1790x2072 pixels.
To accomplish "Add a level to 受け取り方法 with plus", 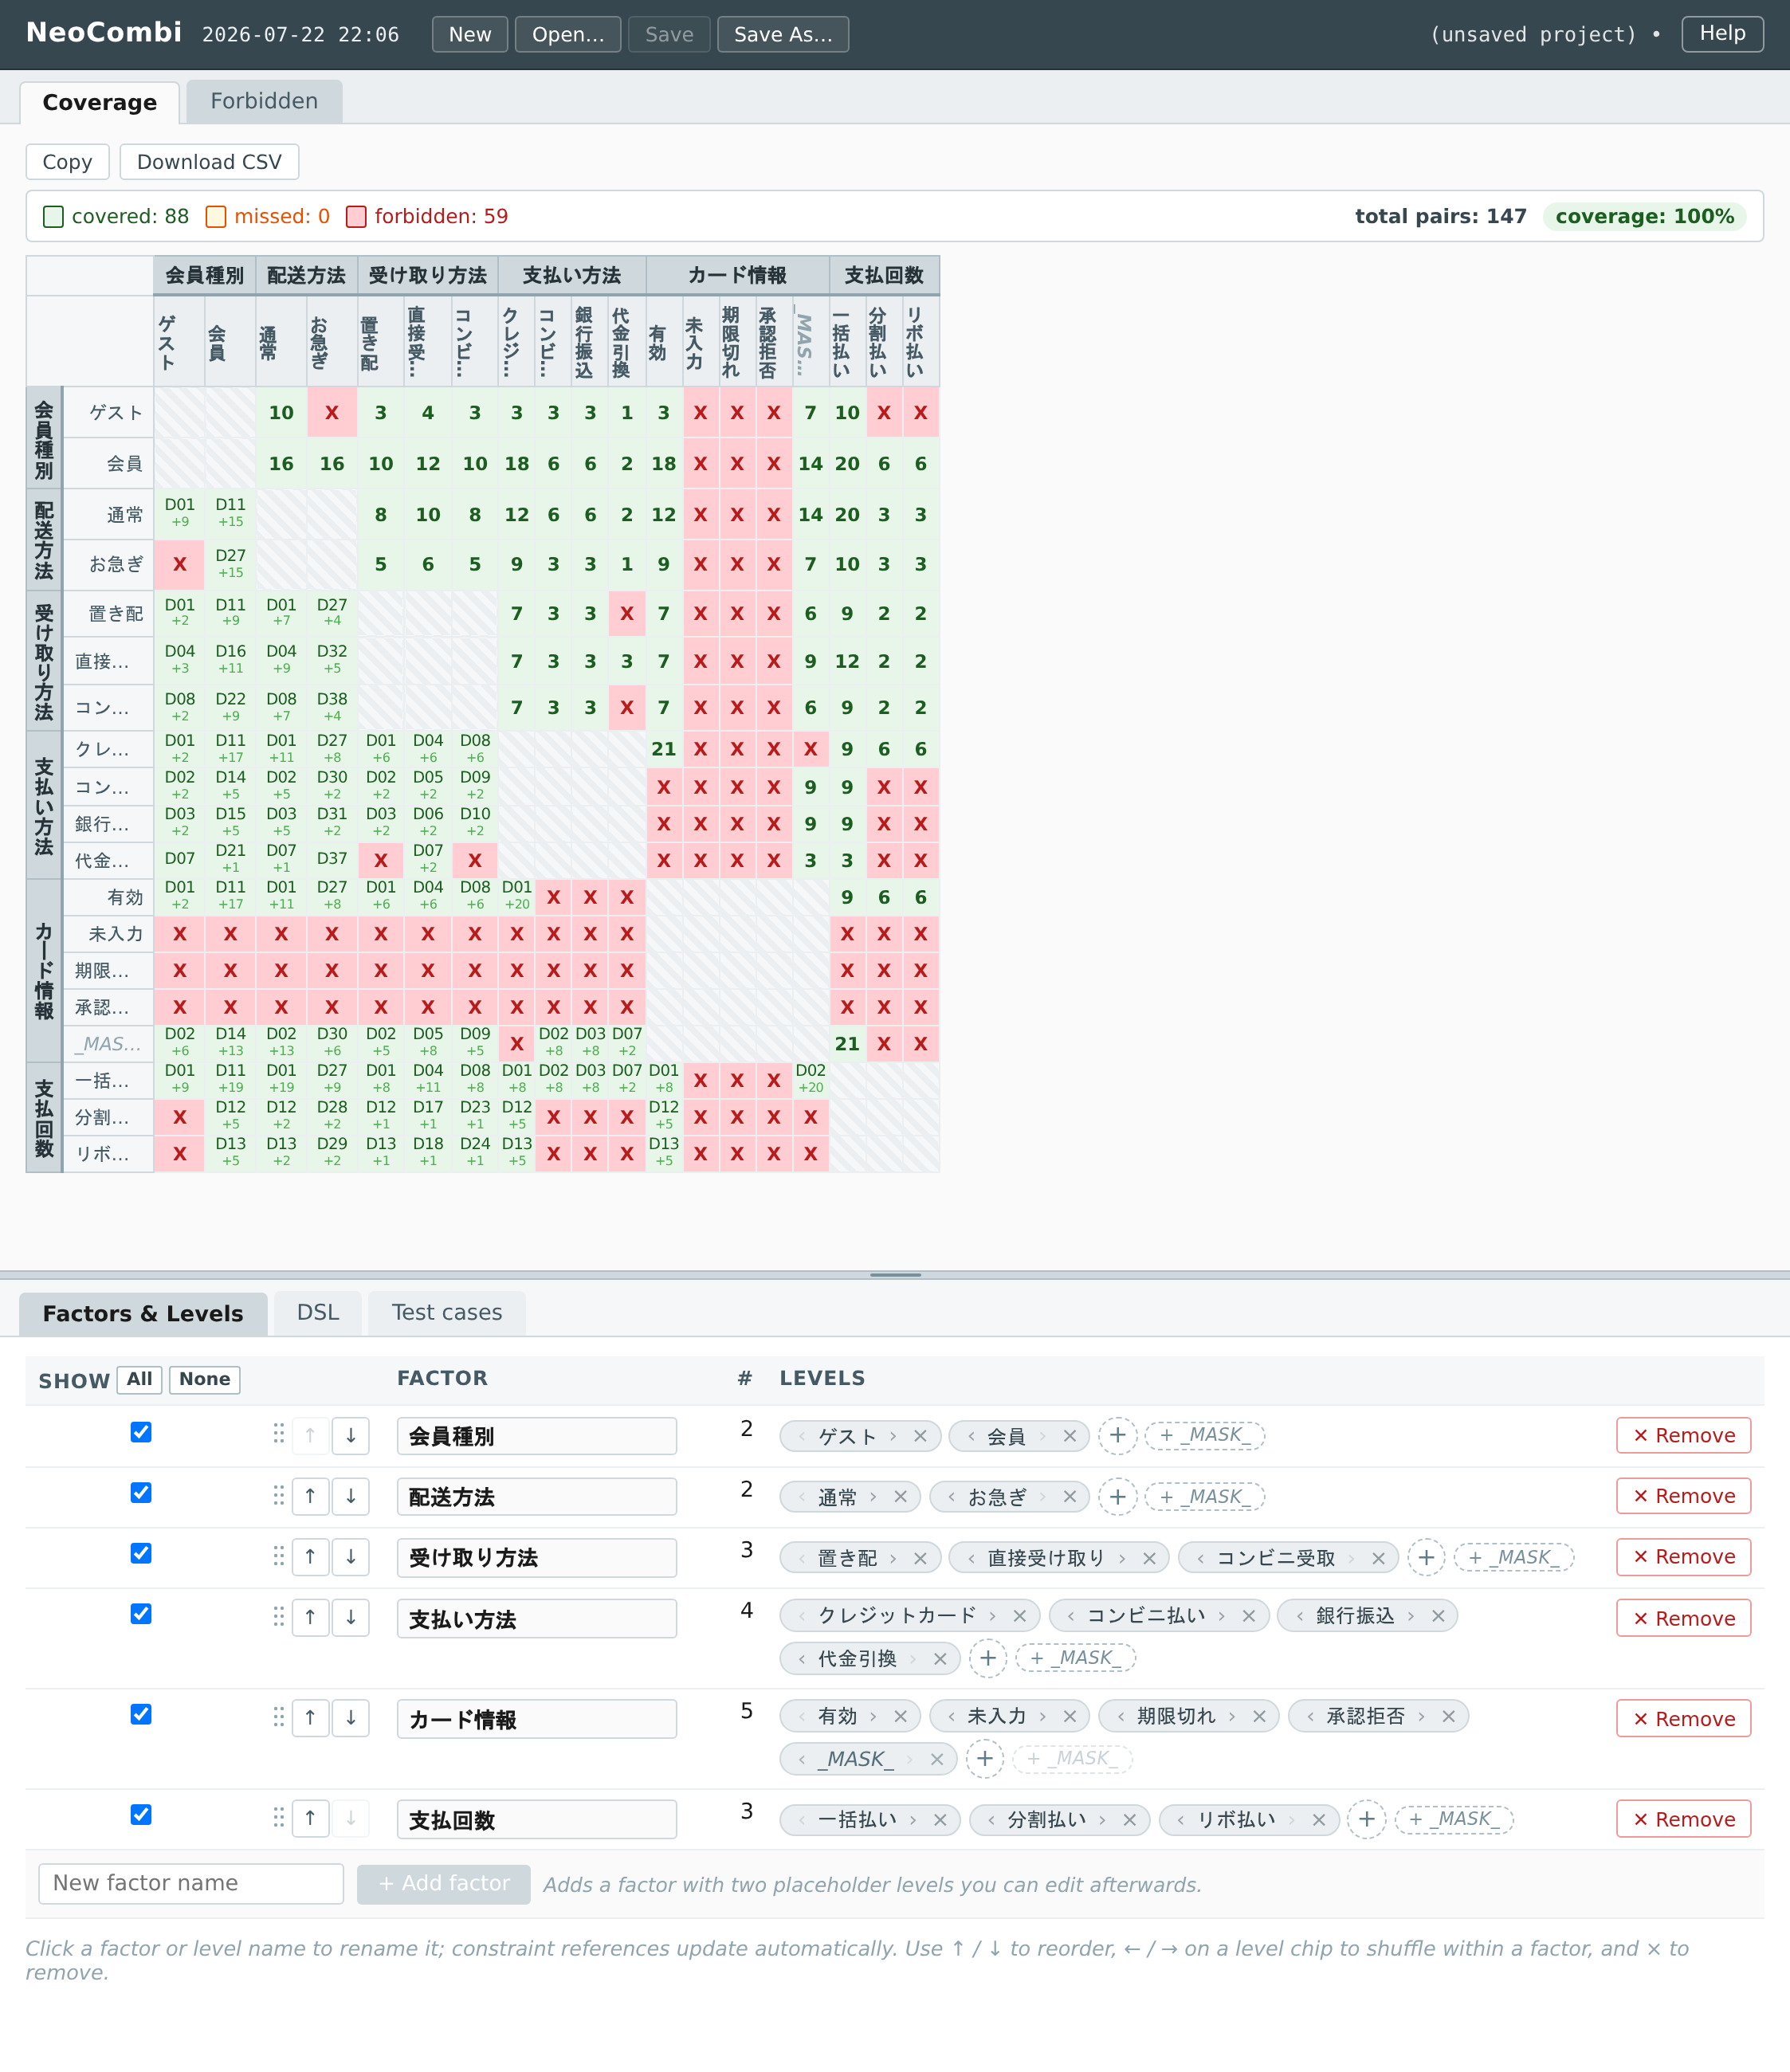I will 1426,1558.
